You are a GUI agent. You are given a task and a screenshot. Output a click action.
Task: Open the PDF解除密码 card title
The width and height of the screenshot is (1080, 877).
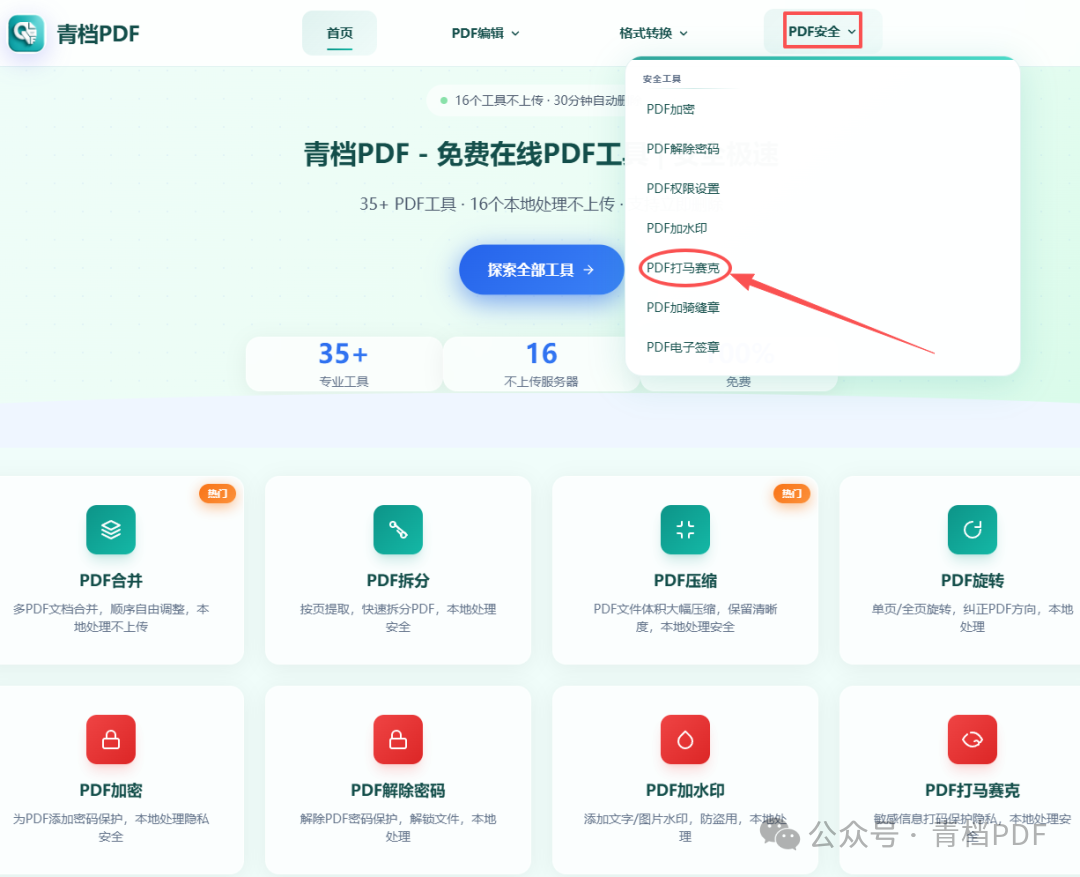point(398,790)
